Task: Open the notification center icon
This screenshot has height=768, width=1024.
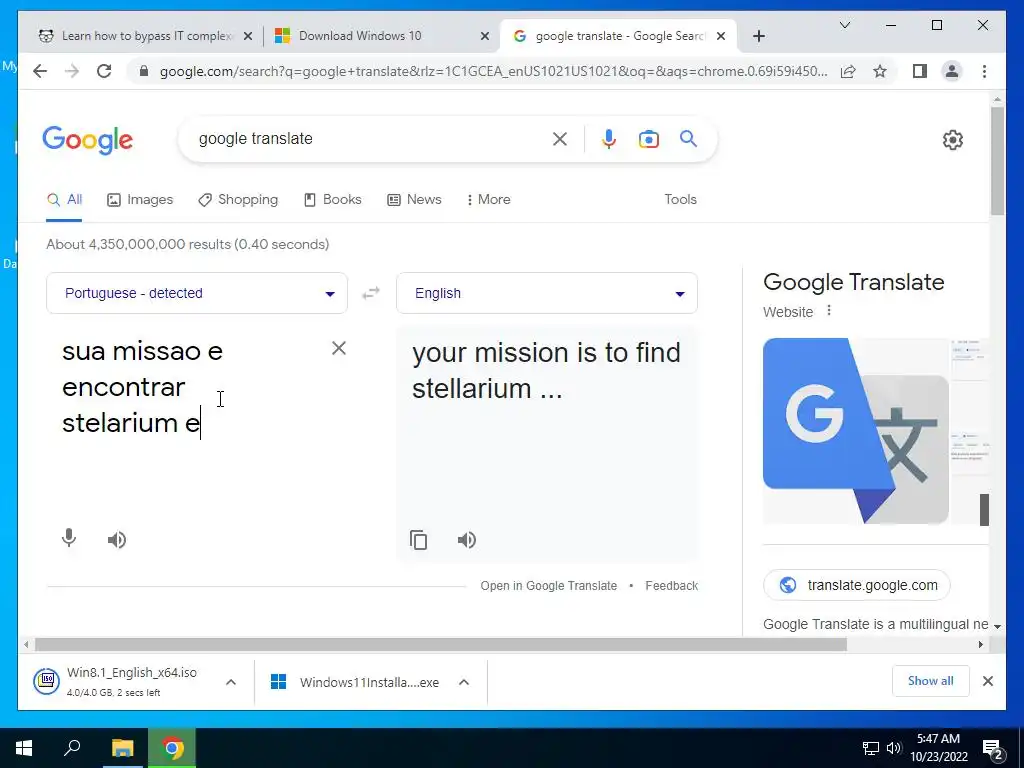Action: (993, 748)
